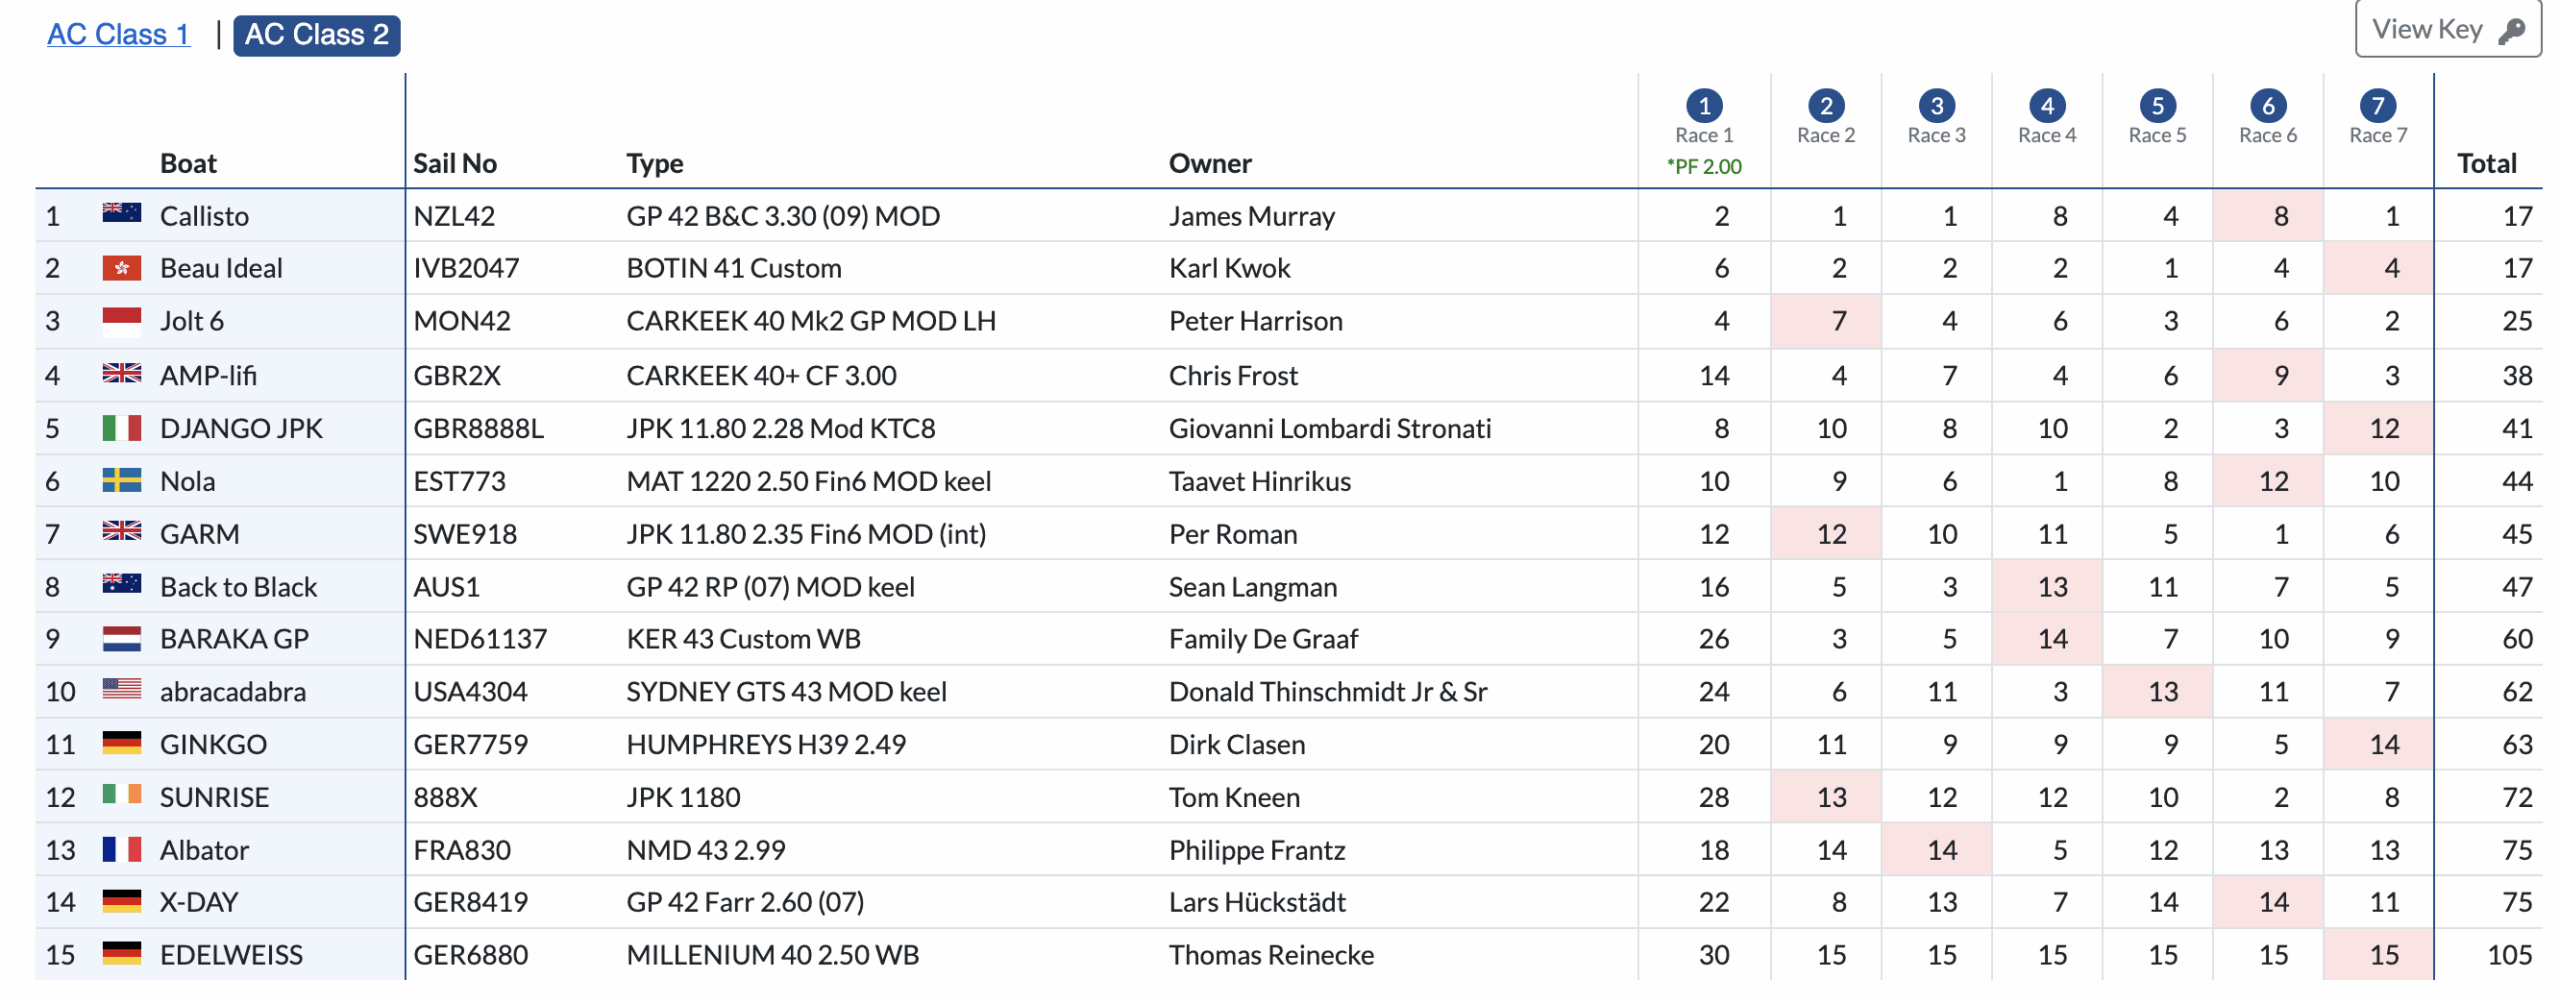Click SUNRISE Race 1 score 28
This screenshot has height=1003, width=2560.
[1713, 797]
